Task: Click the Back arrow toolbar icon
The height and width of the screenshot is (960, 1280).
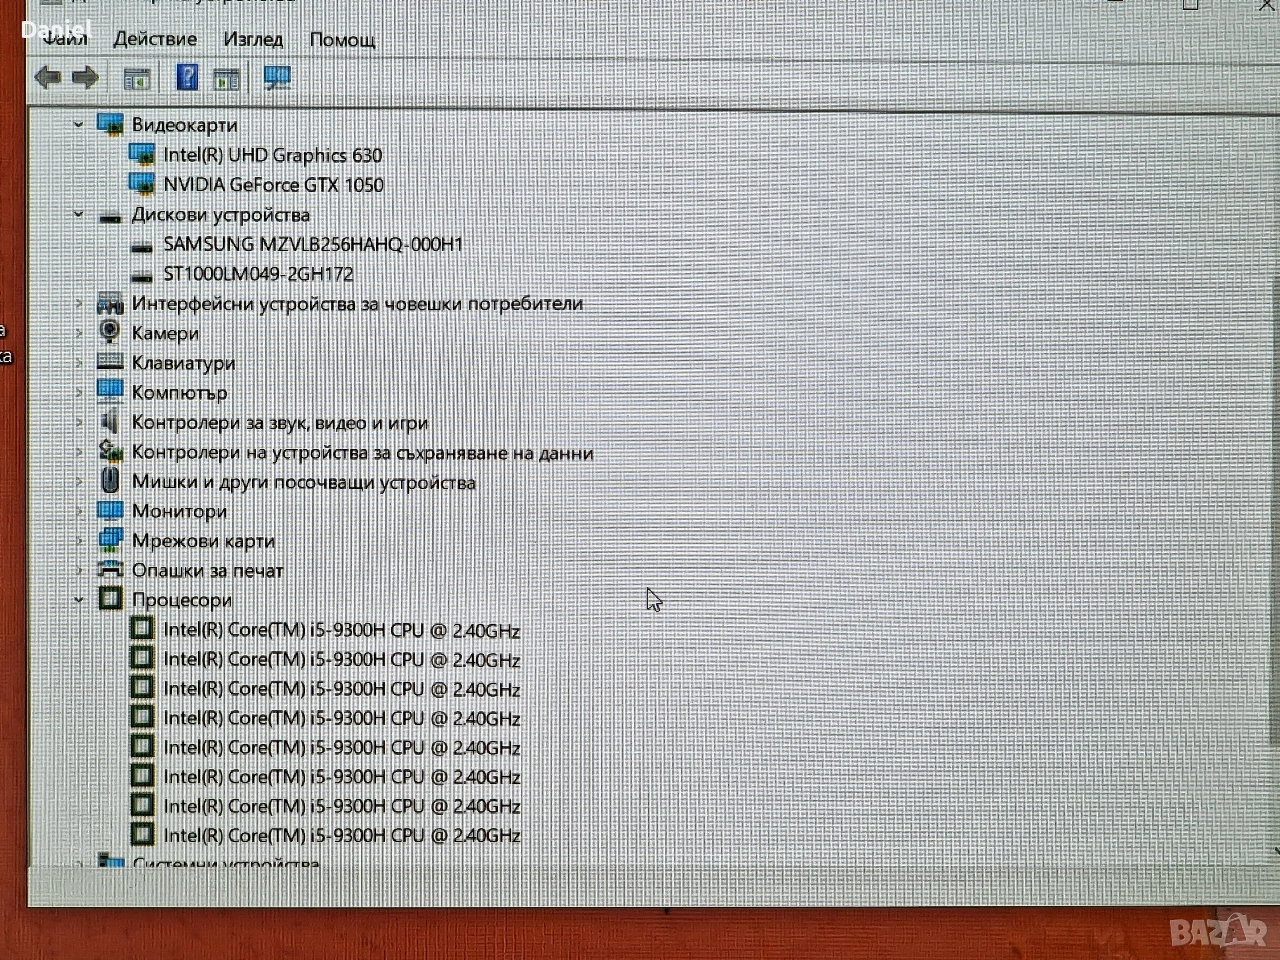Action: pos(47,77)
